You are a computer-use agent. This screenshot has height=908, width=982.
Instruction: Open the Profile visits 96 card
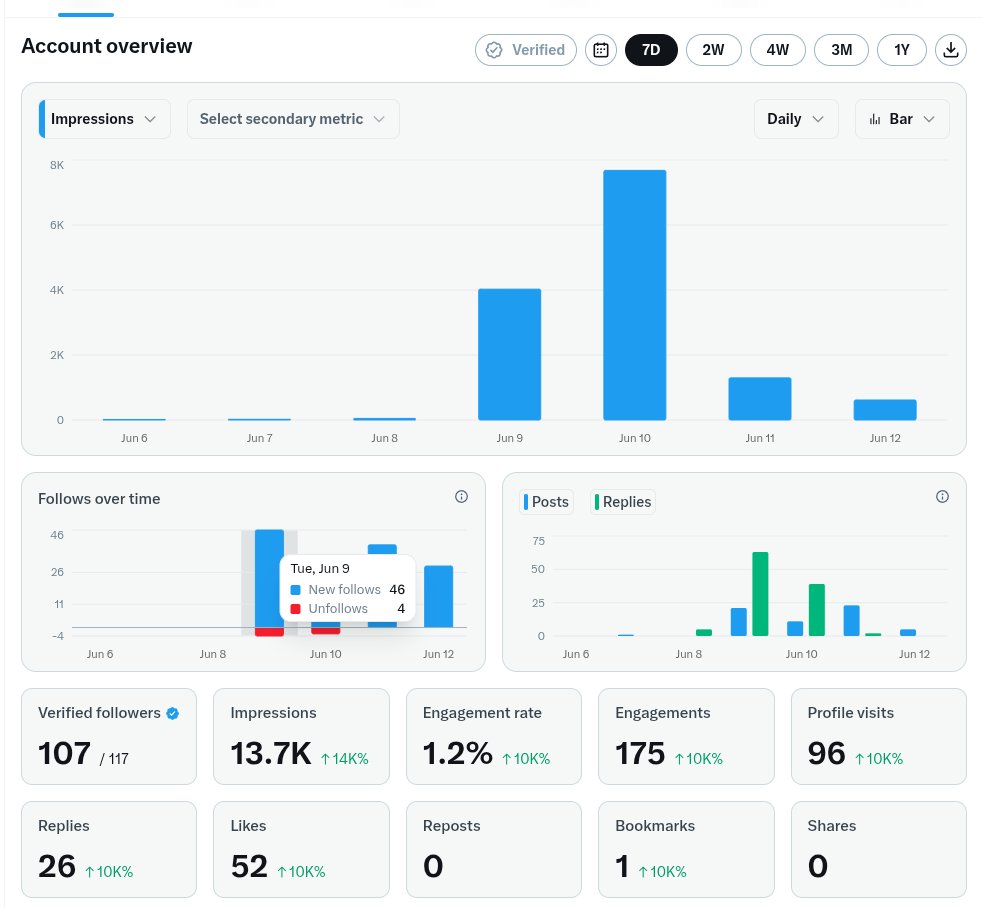[x=879, y=736]
